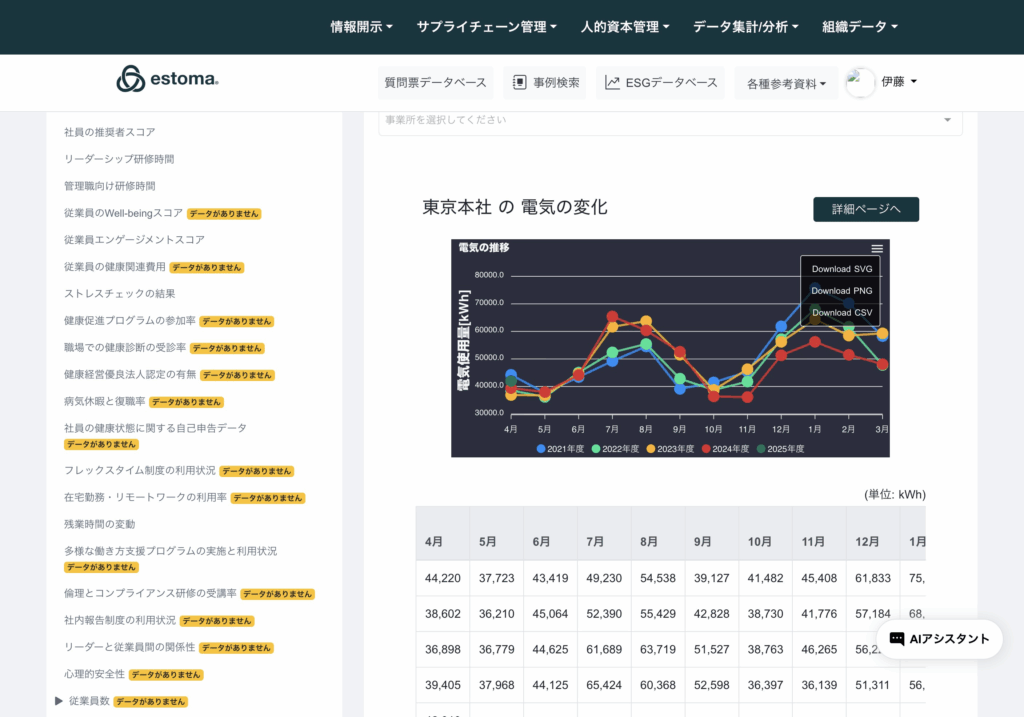Screen dimensions: 1024x717
Task: Open the chart hamburger menu icon
Action: point(877,249)
